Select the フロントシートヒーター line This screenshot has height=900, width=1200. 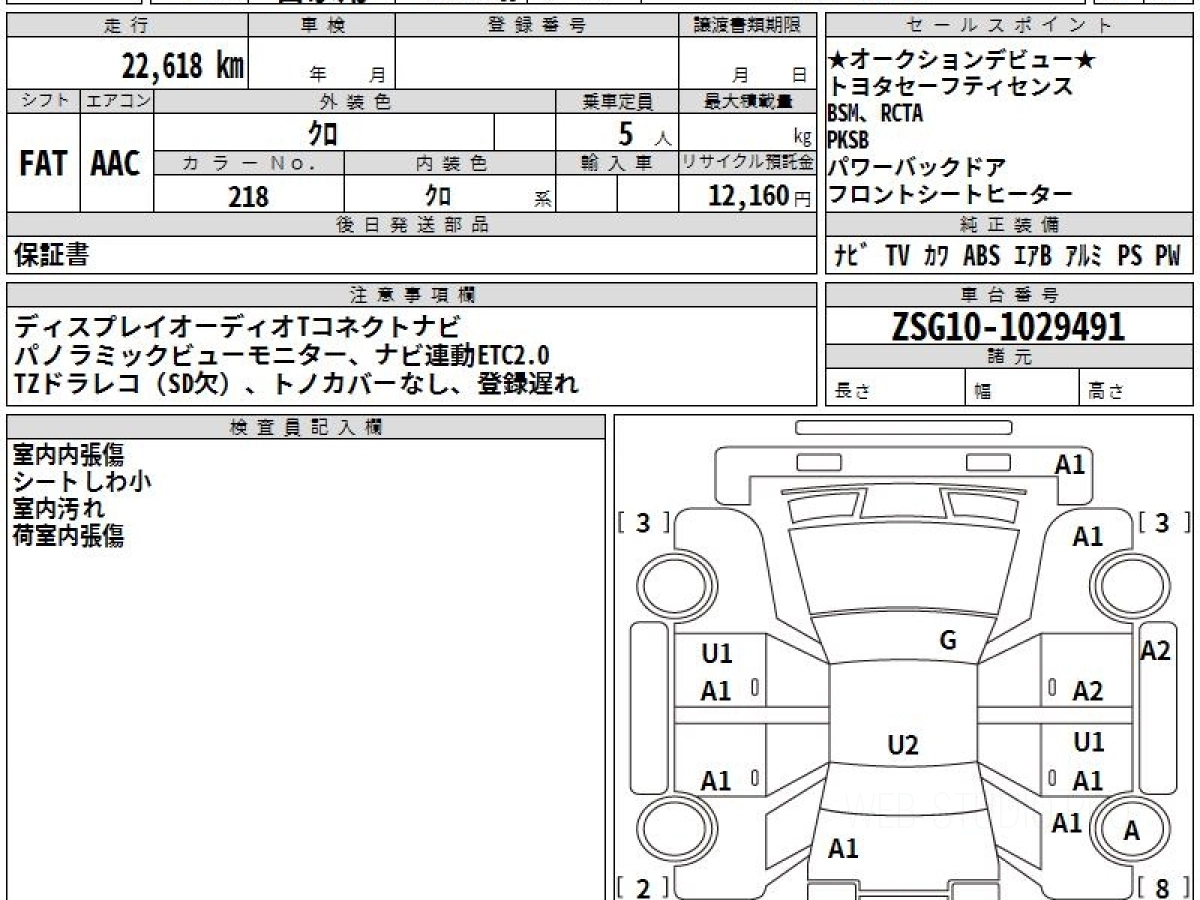pyautogui.click(x=950, y=194)
